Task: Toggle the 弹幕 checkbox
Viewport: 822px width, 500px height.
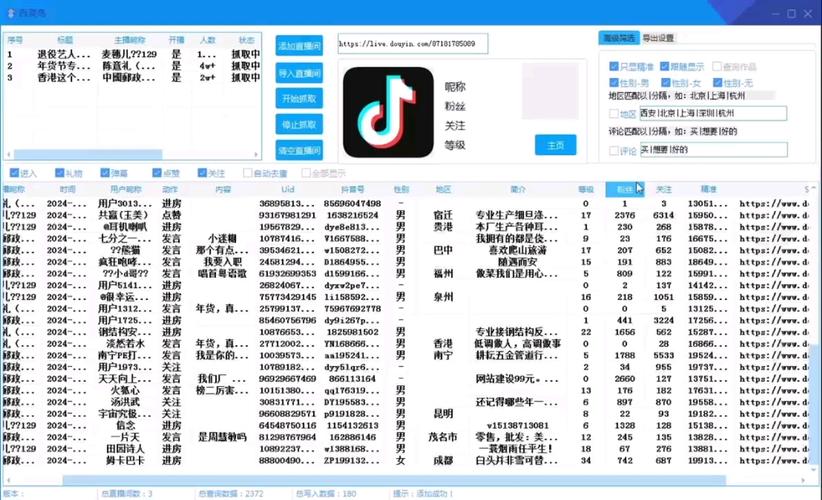Action: pos(105,173)
